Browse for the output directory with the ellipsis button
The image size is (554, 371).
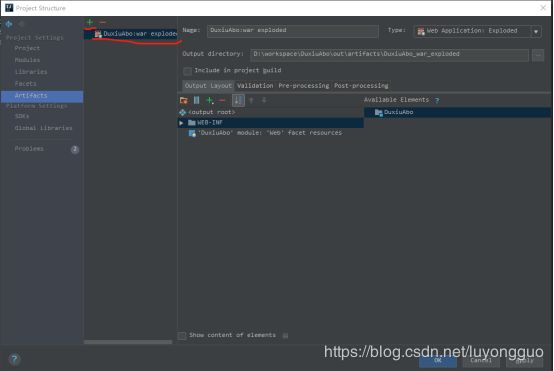tap(538, 55)
